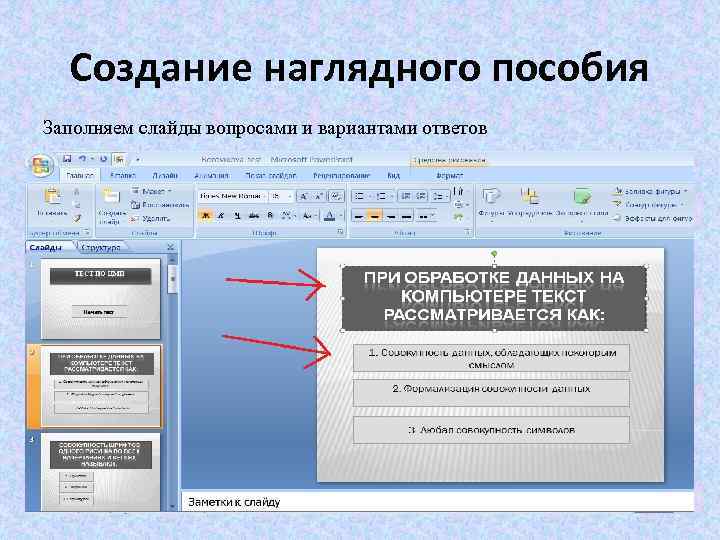Click Эффекты для фигур (Shape Effects)
720x540 pixels.
coord(653,219)
